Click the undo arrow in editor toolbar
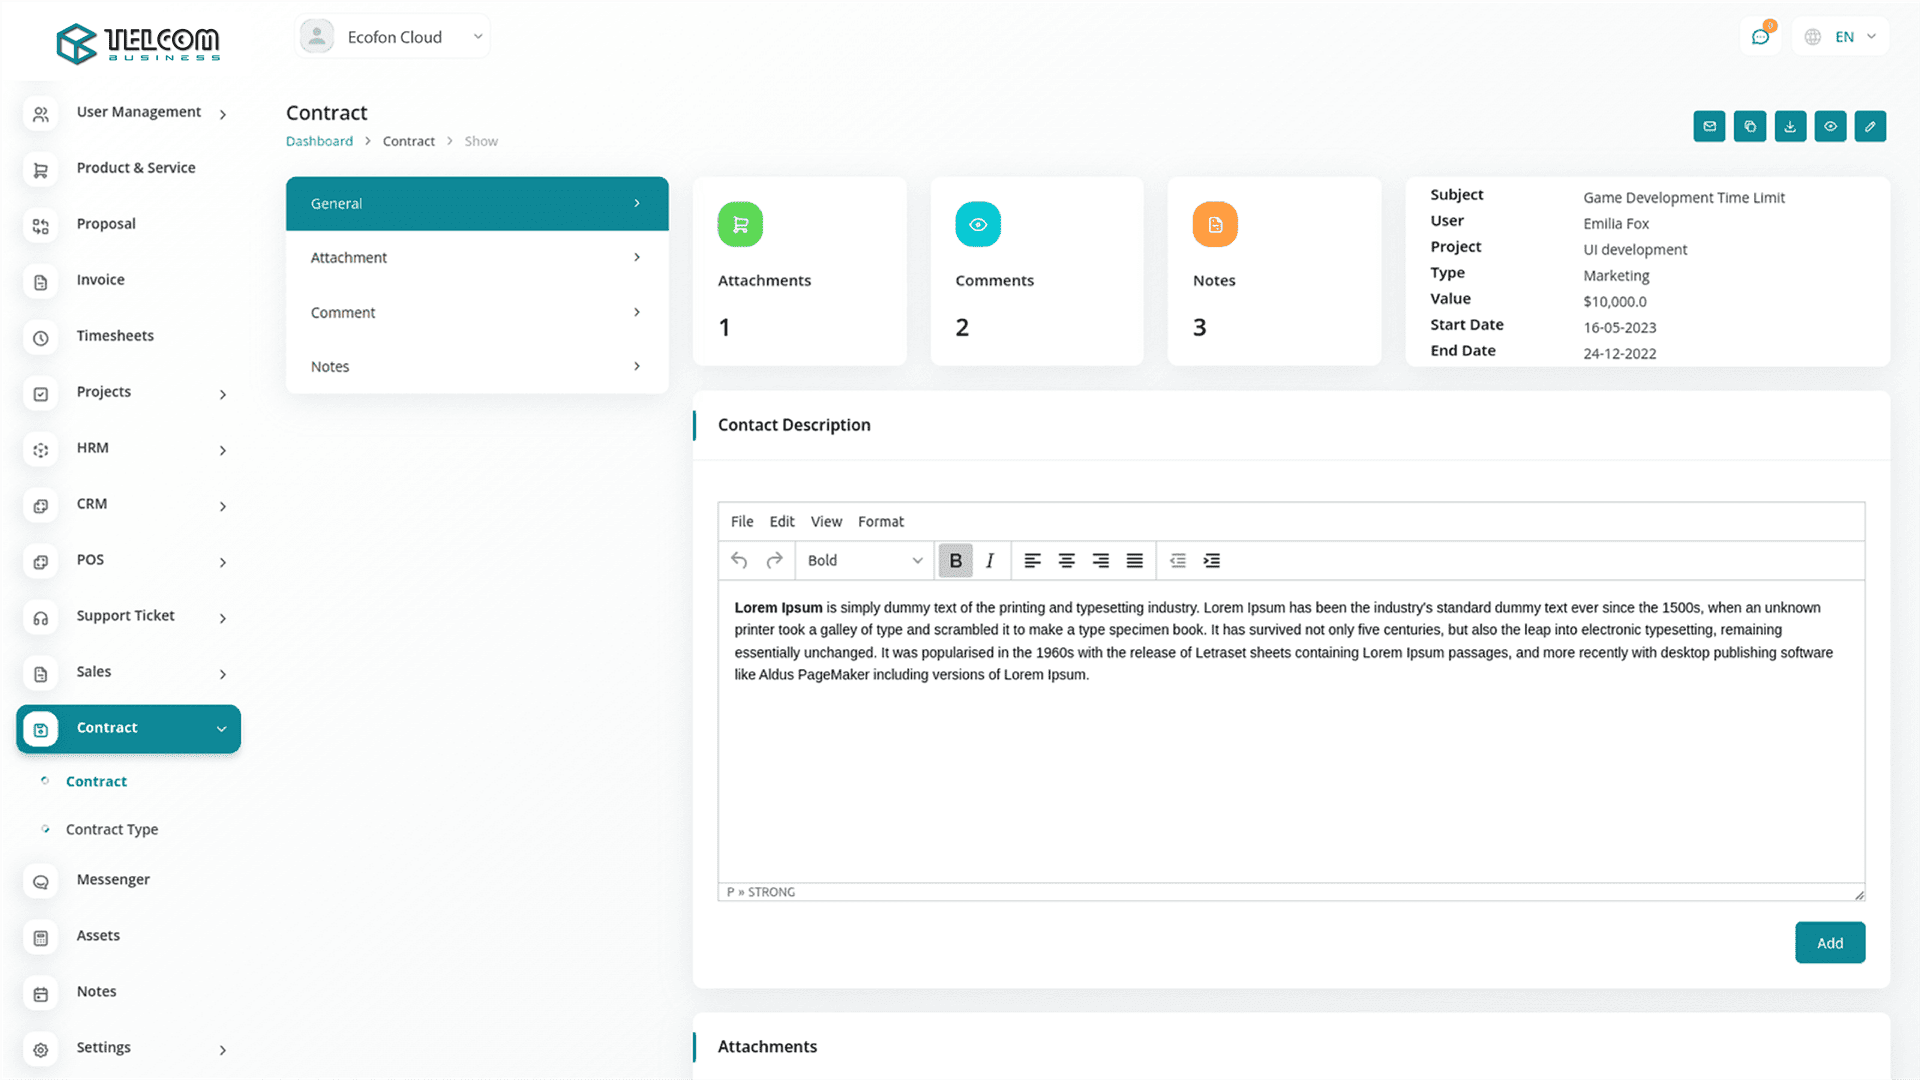This screenshot has width=1920, height=1080. pyautogui.click(x=739, y=561)
